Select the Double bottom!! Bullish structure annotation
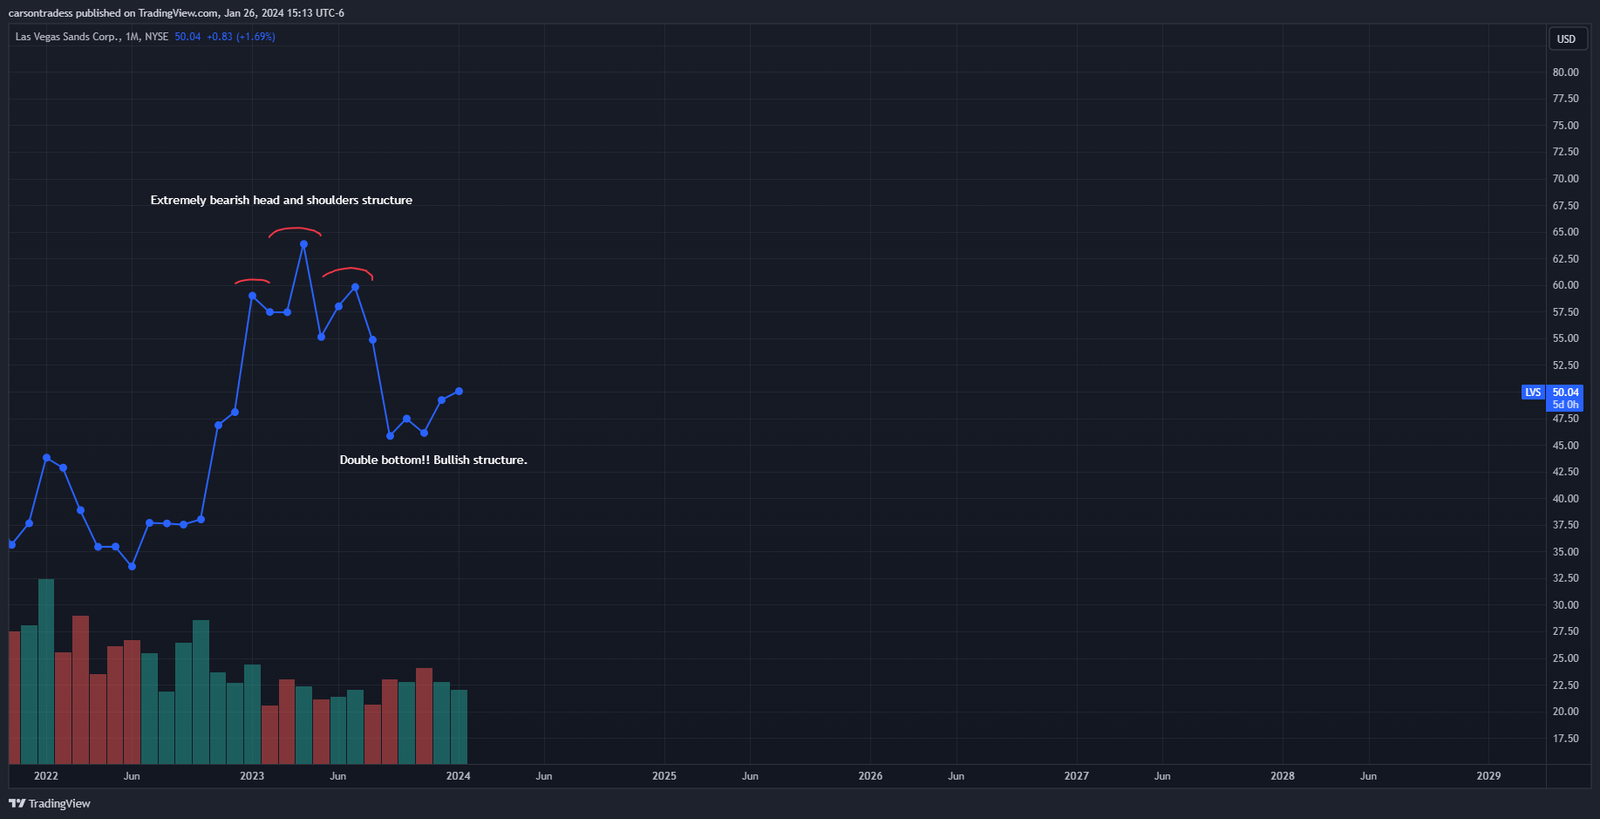Viewport: 1600px width, 819px height. pos(433,460)
